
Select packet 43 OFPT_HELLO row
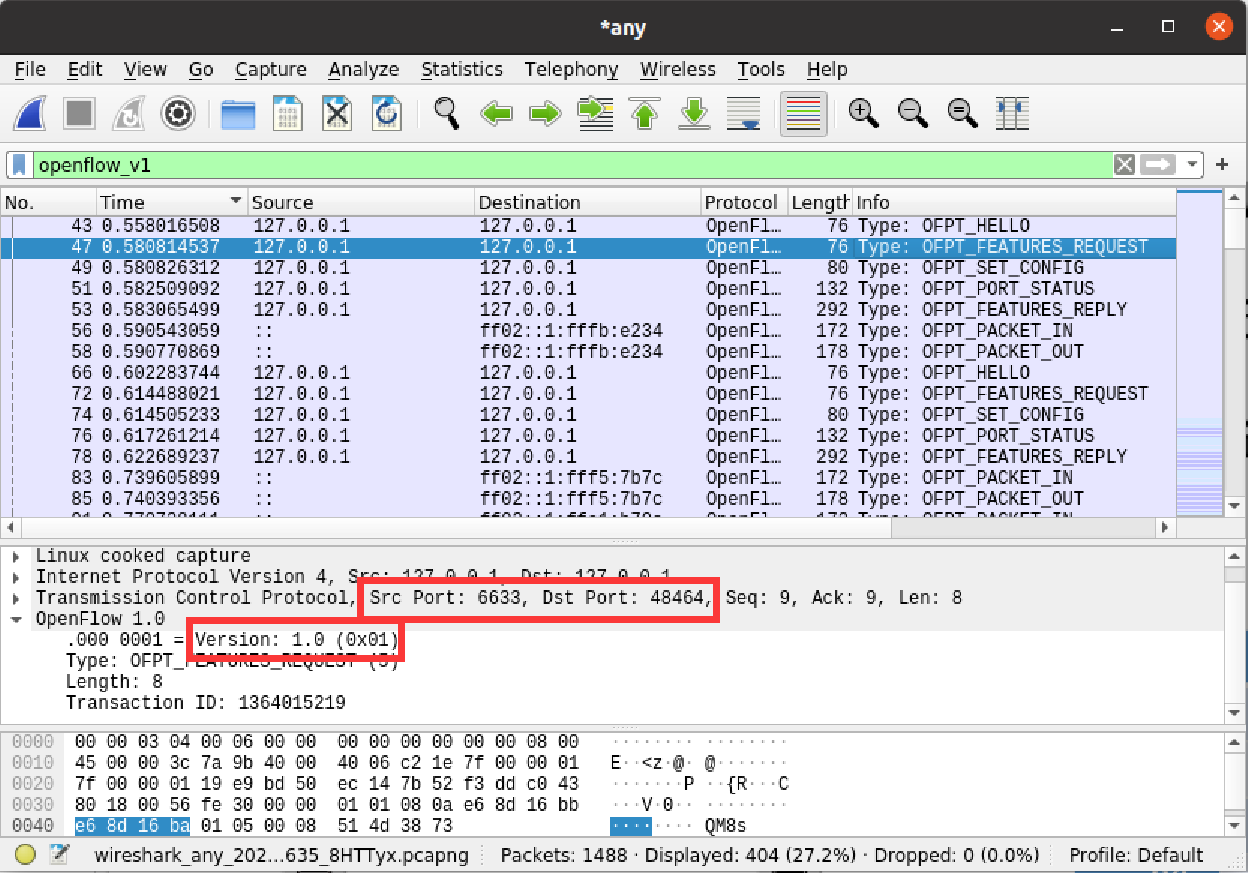[x=588, y=226]
